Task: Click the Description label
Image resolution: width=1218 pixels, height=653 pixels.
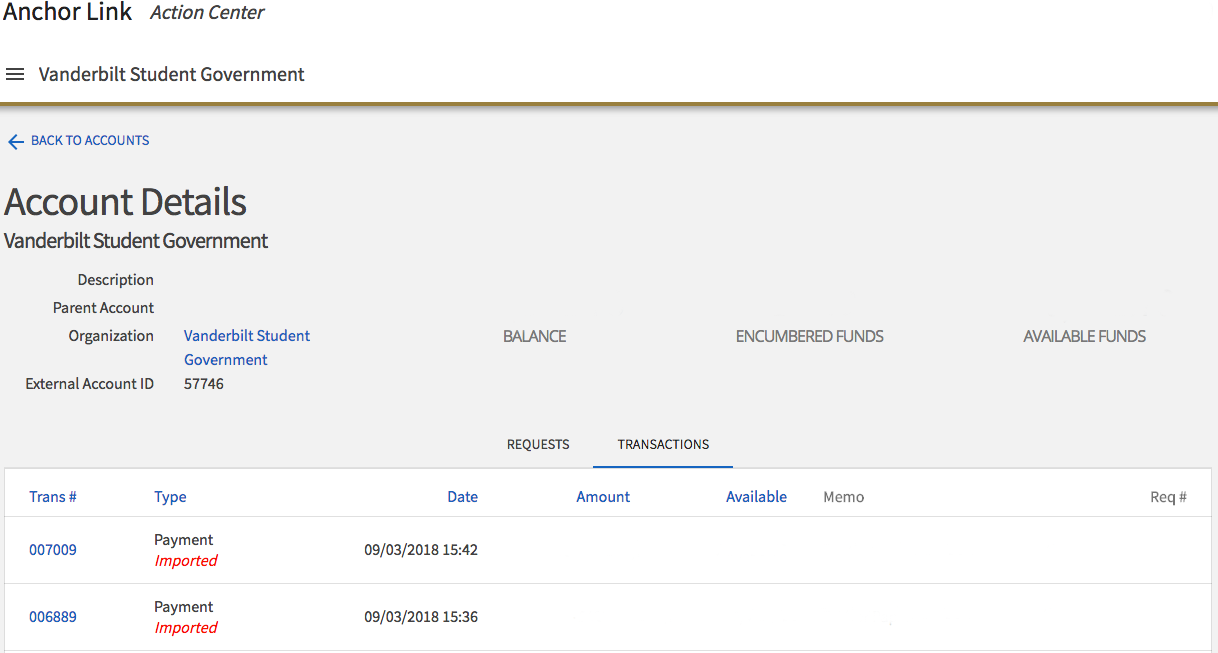Action: [116, 280]
